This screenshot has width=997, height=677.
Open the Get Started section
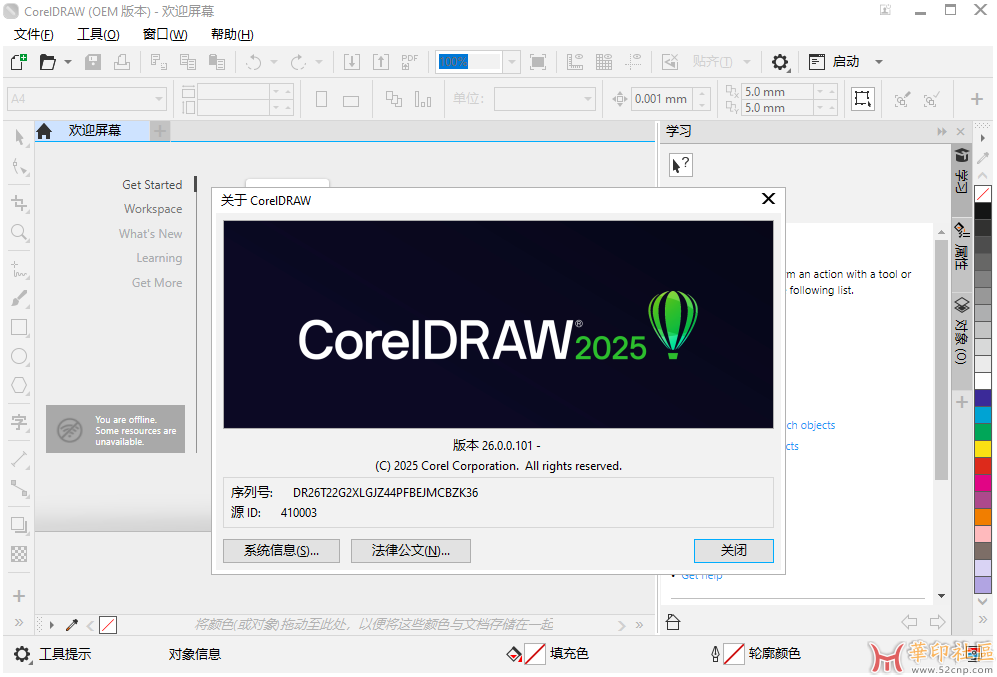coord(152,185)
